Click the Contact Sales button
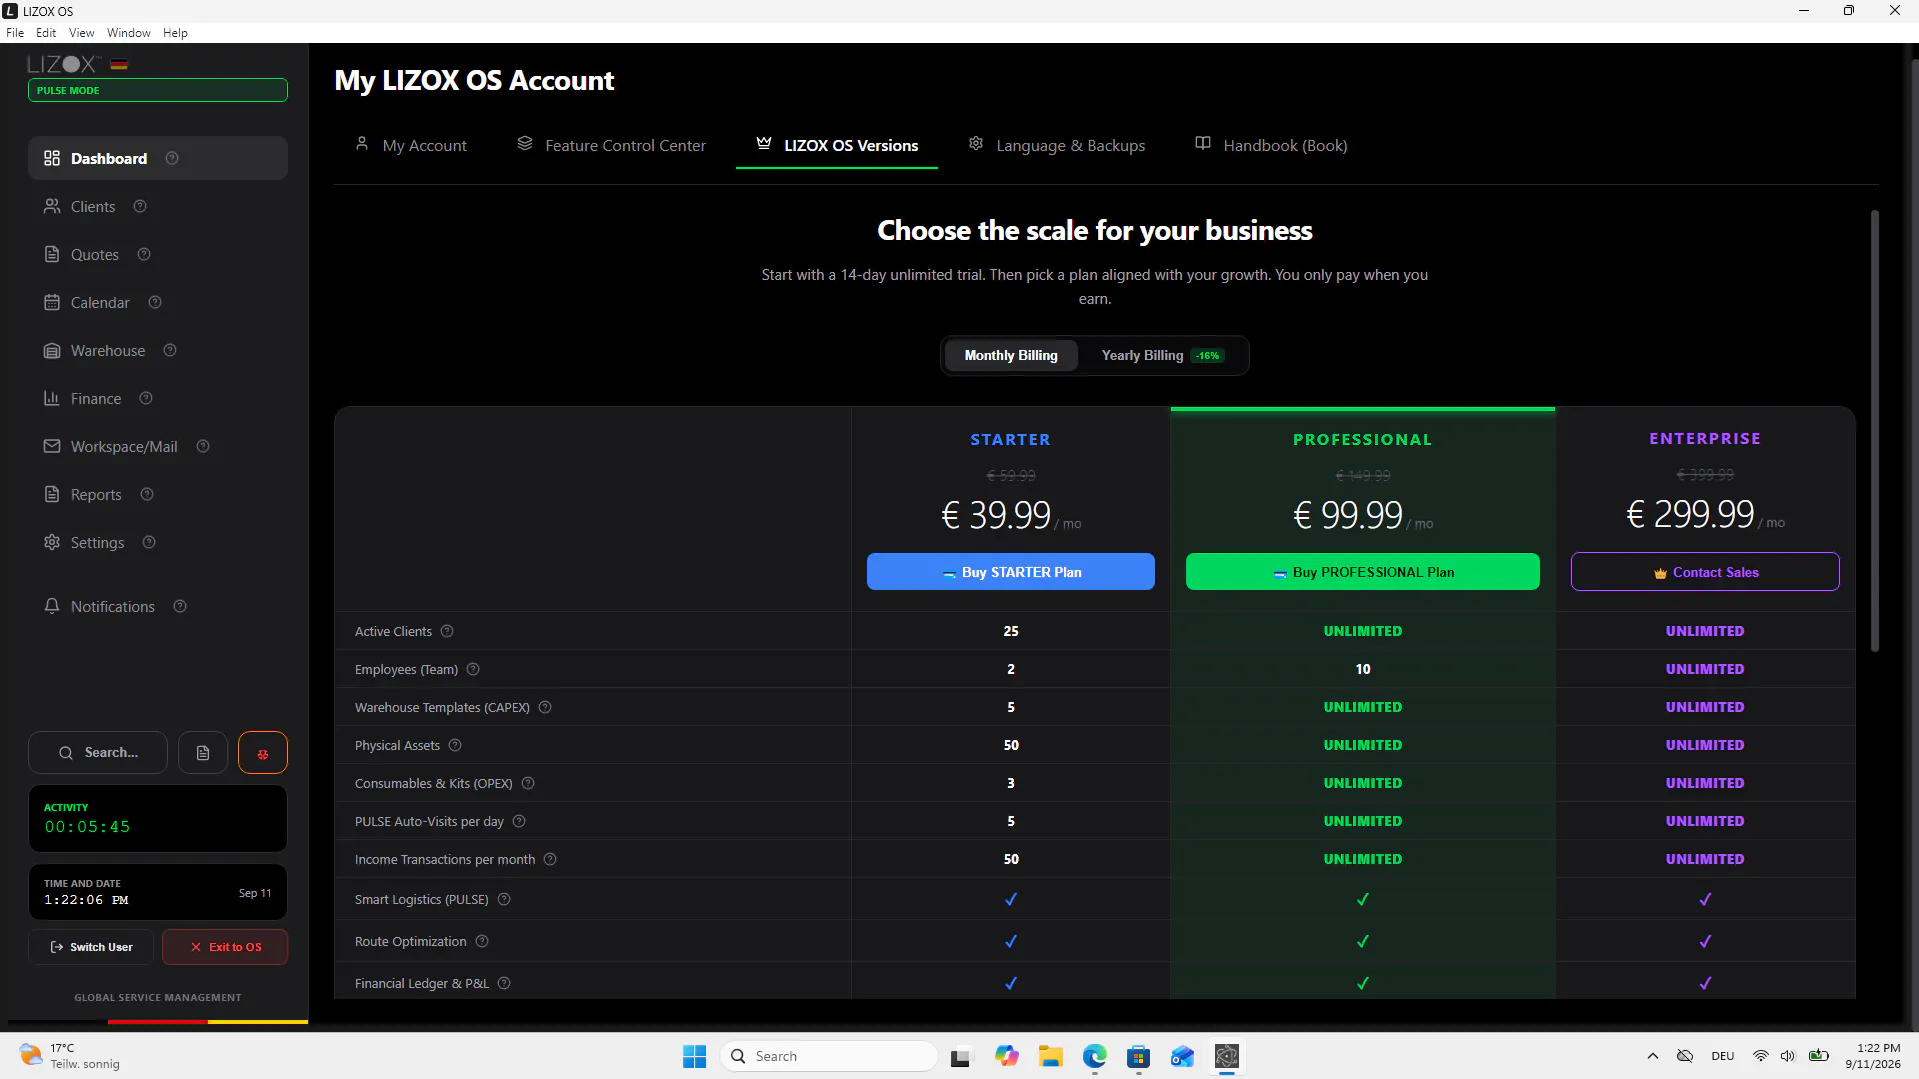 [1705, 572]
